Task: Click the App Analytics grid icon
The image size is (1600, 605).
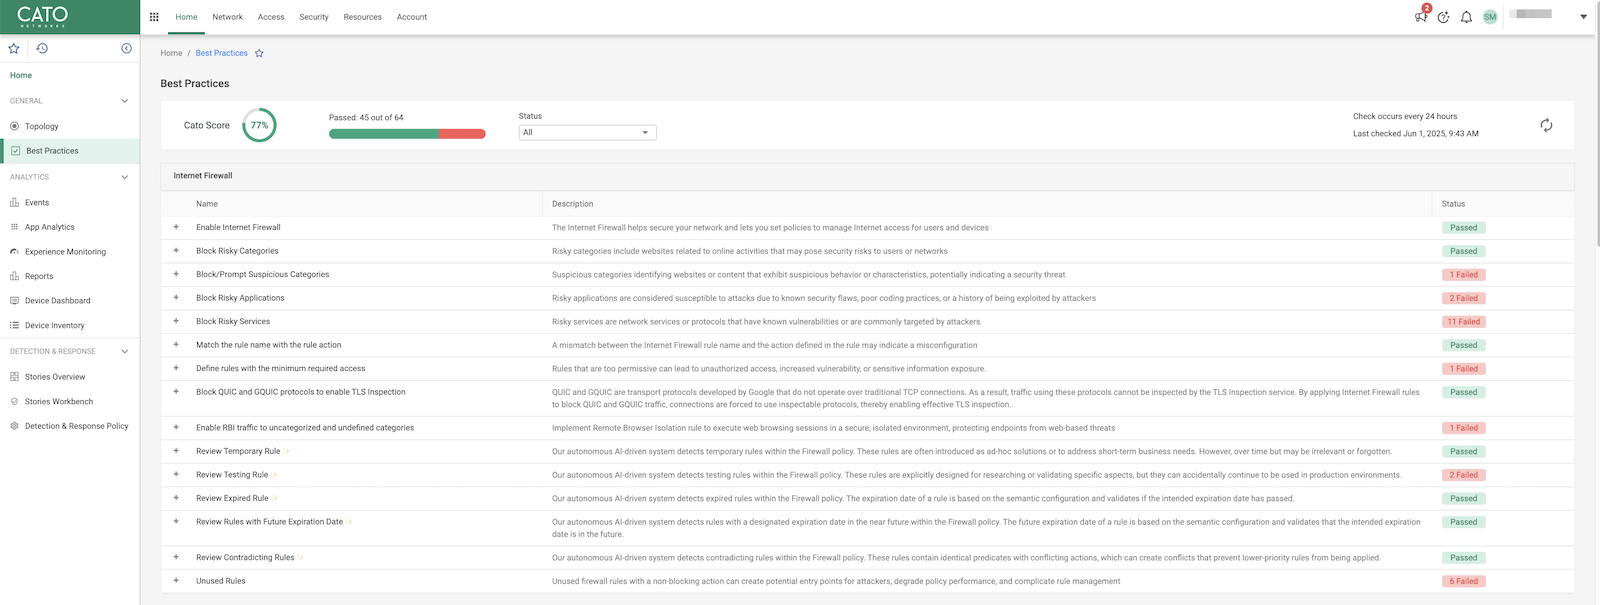Action: [x=14, y=227]
